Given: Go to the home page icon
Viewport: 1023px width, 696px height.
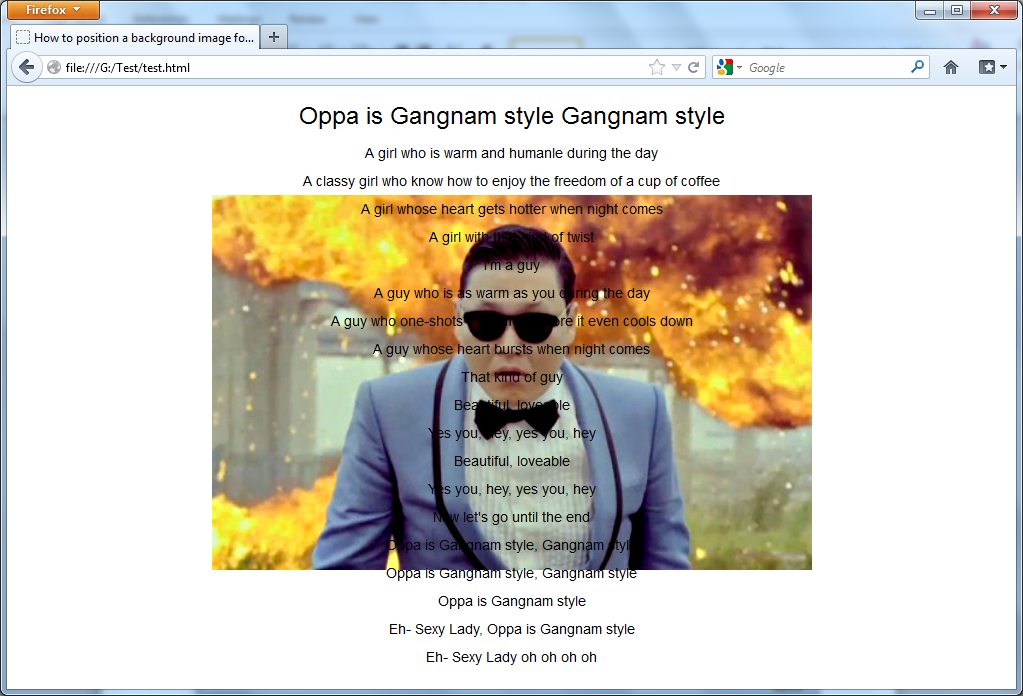Looking at the screenshot, I should click(x=951, y=67).
